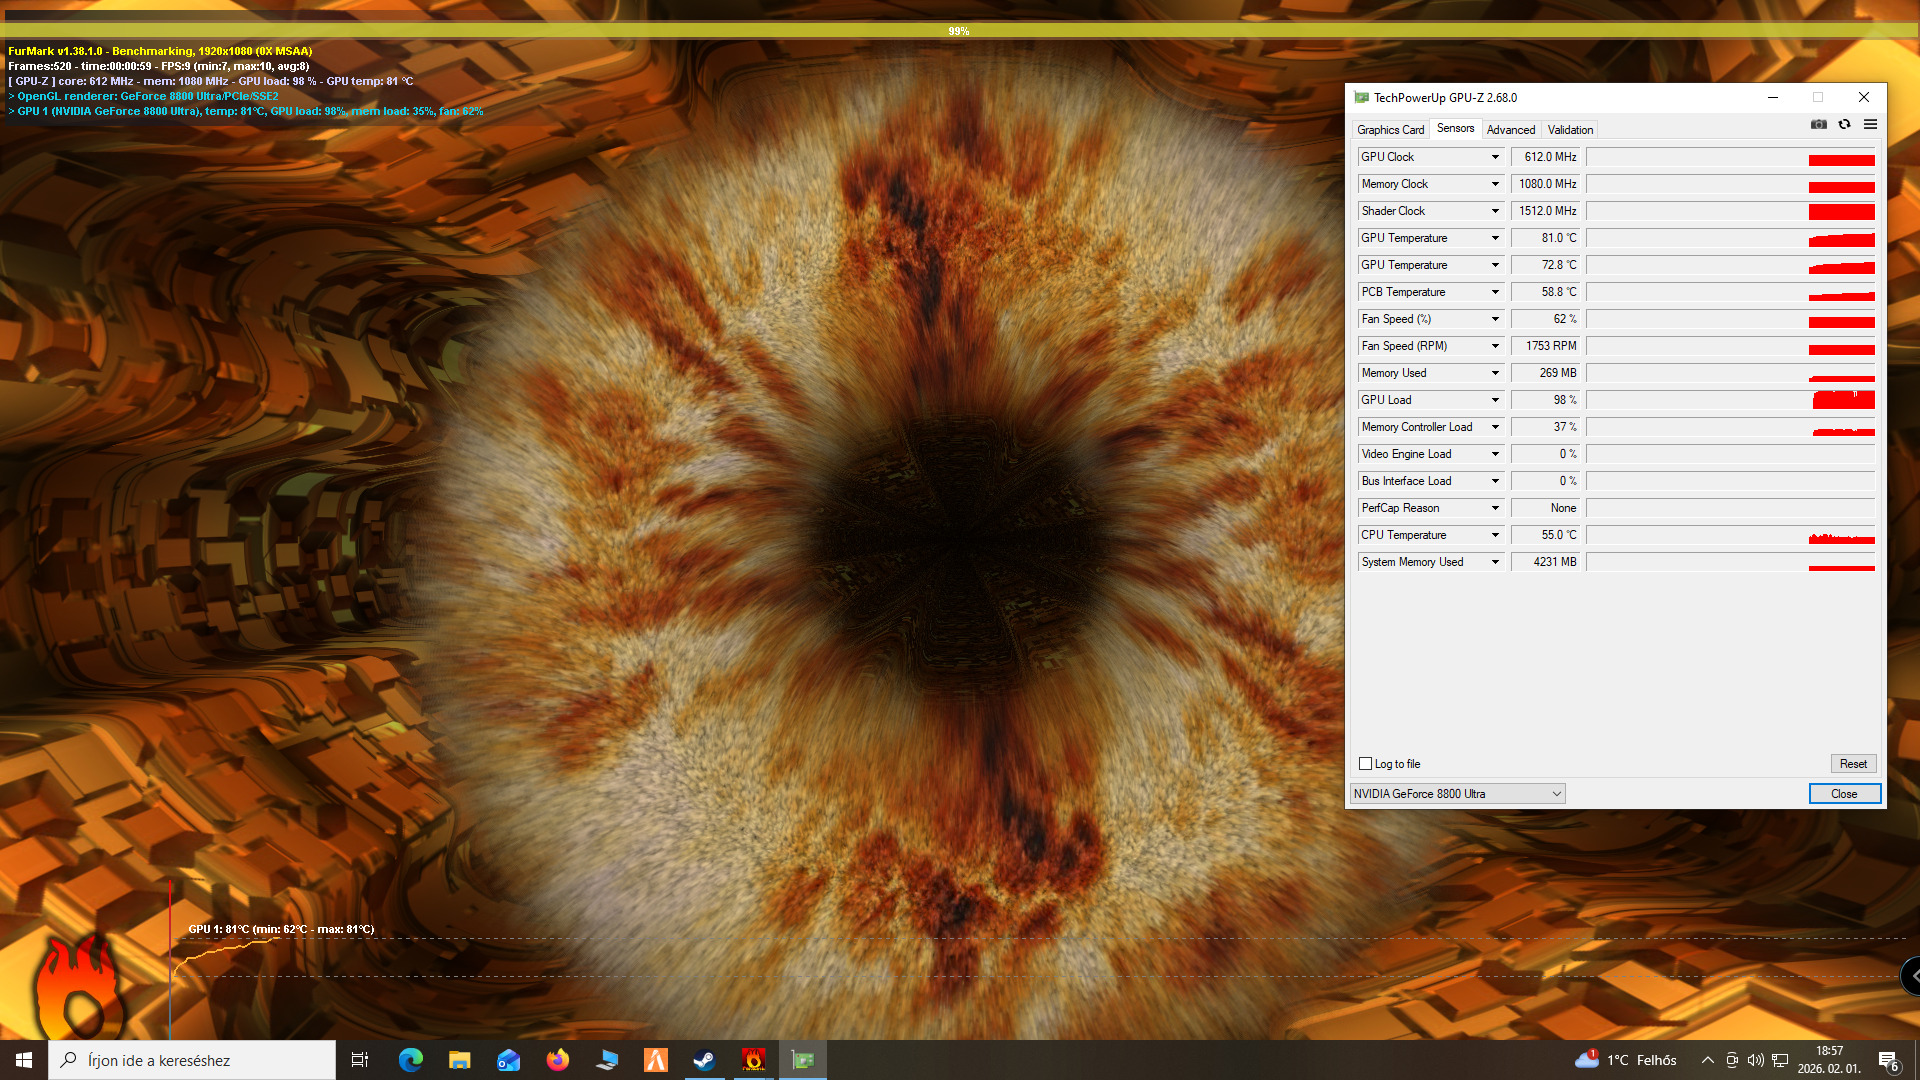Viewport: 1920px width, 1080px height.
Task: Click the GPU-Z refresh icon
Action: [1844, 125]
